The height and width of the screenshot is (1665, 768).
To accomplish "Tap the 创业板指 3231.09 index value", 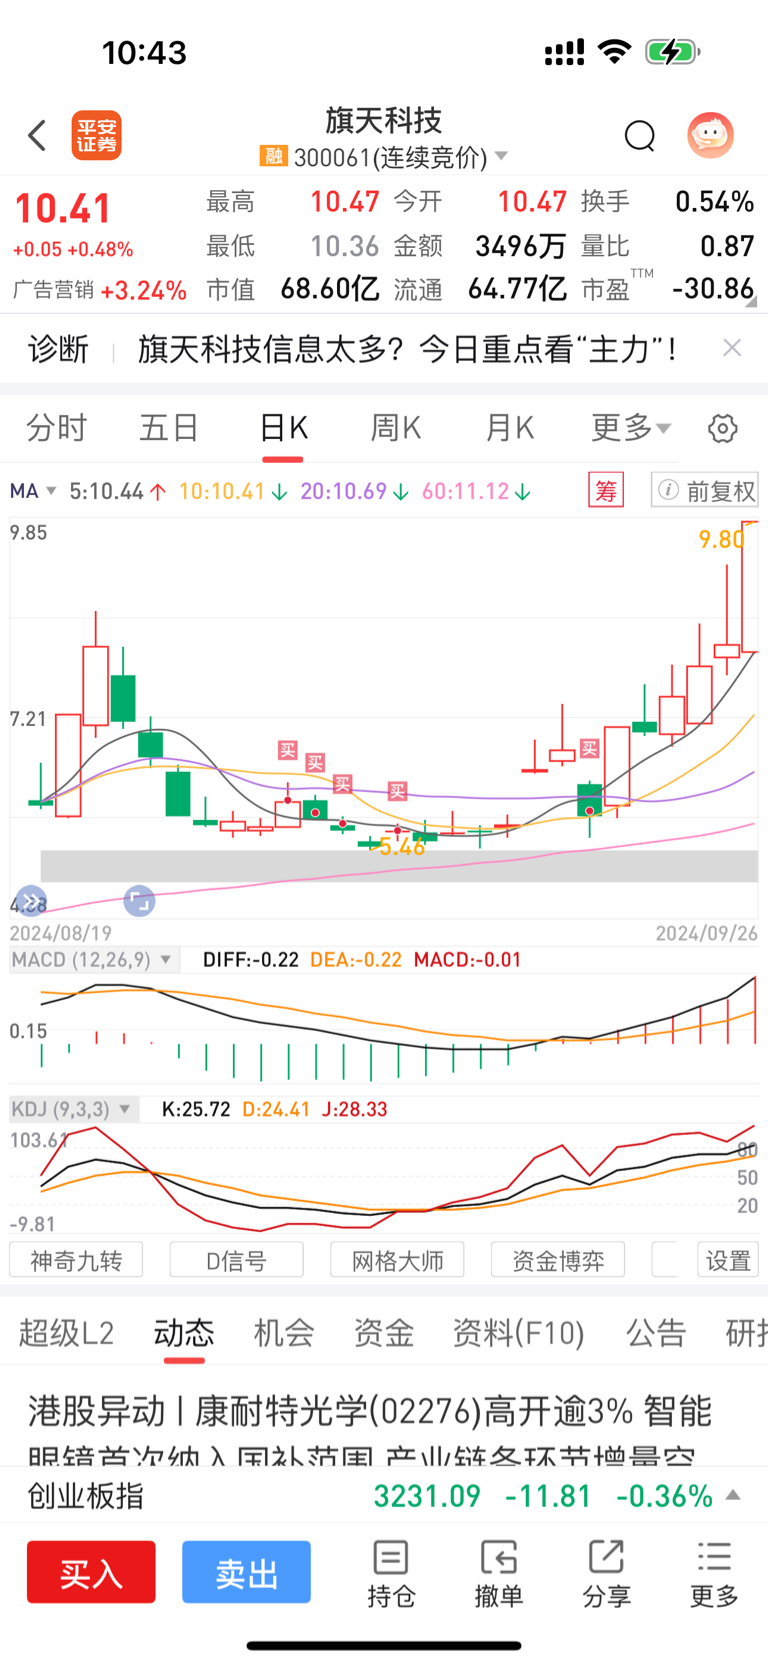I will (427, 1496).
